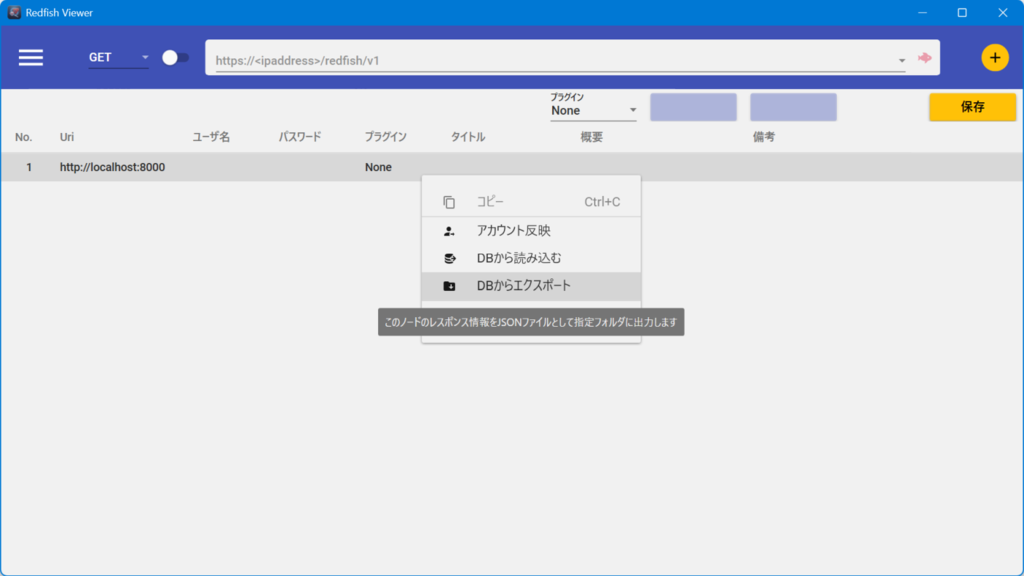The image size is (1024, 576).
Task: Click the None plugin cell in row 1
Action: point(378,167)
